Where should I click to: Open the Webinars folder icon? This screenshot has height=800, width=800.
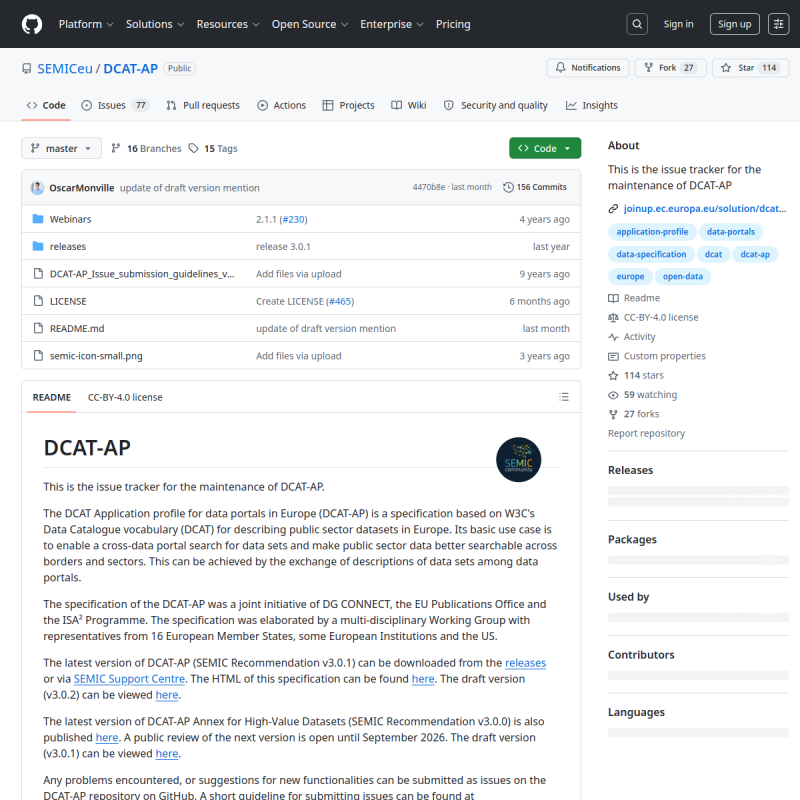pyautogui.click(x=38, y=219)
